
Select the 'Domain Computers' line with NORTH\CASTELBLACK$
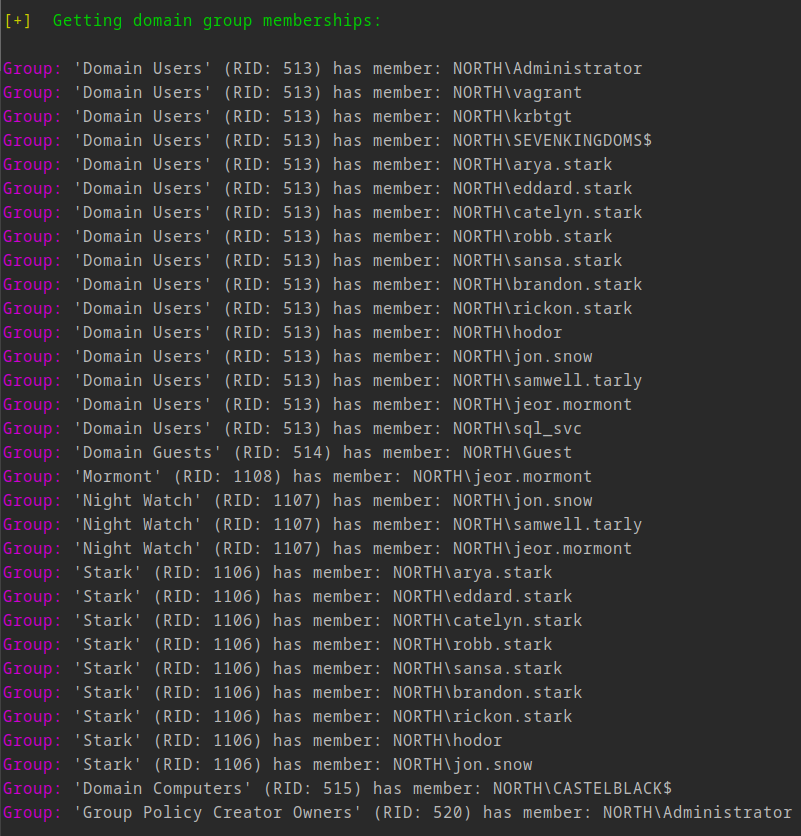coord(338,789)
